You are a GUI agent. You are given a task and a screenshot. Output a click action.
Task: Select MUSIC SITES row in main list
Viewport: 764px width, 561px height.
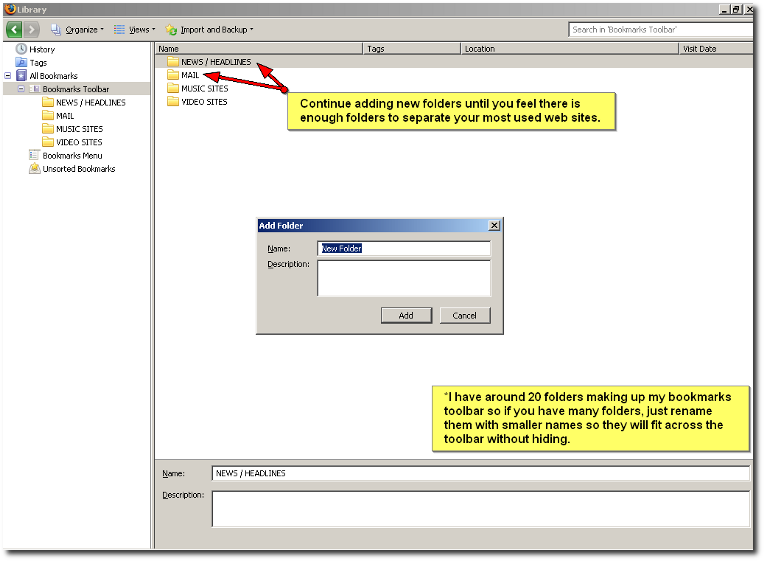(x=454, y=89)
